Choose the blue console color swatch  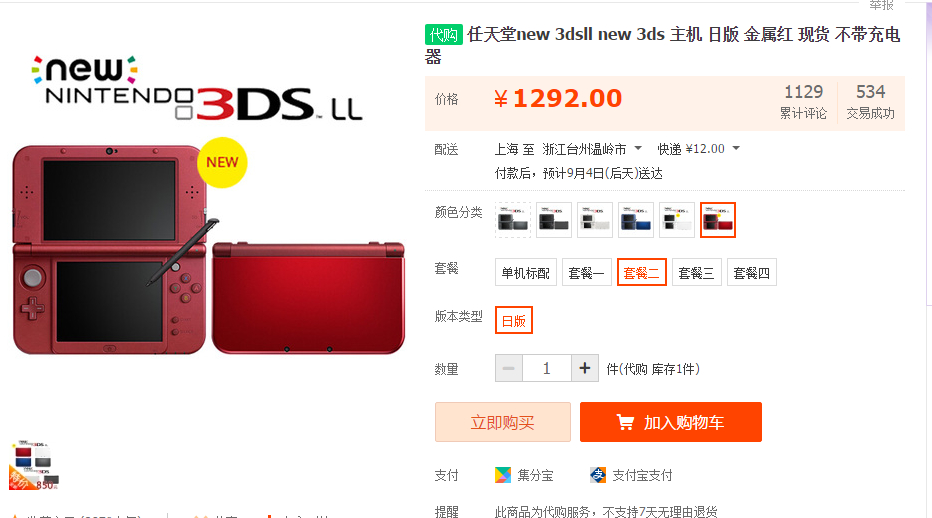(x=635, y=220)
